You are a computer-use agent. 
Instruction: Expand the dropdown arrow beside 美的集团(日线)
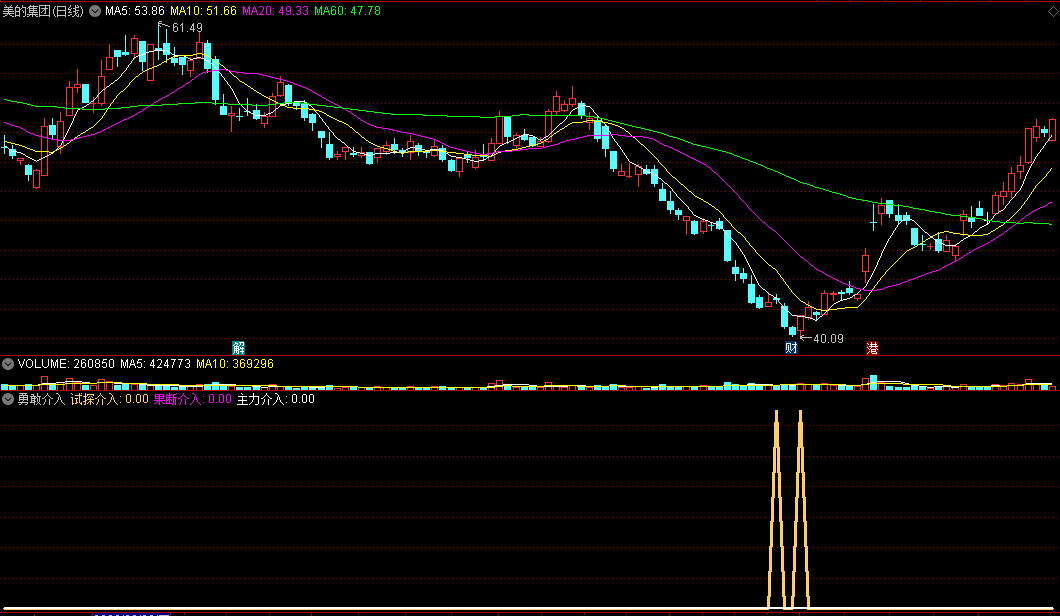coord(95,11)
